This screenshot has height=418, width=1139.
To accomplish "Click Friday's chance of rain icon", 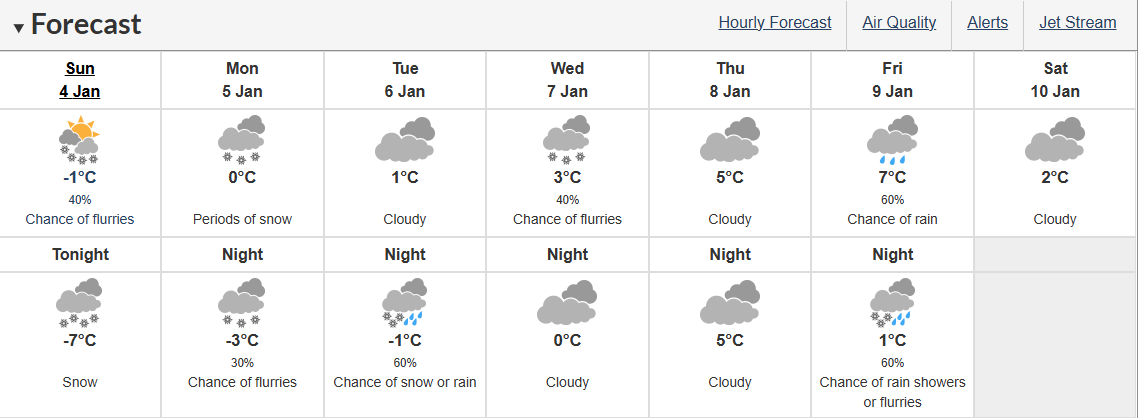I will pos(892,140).
